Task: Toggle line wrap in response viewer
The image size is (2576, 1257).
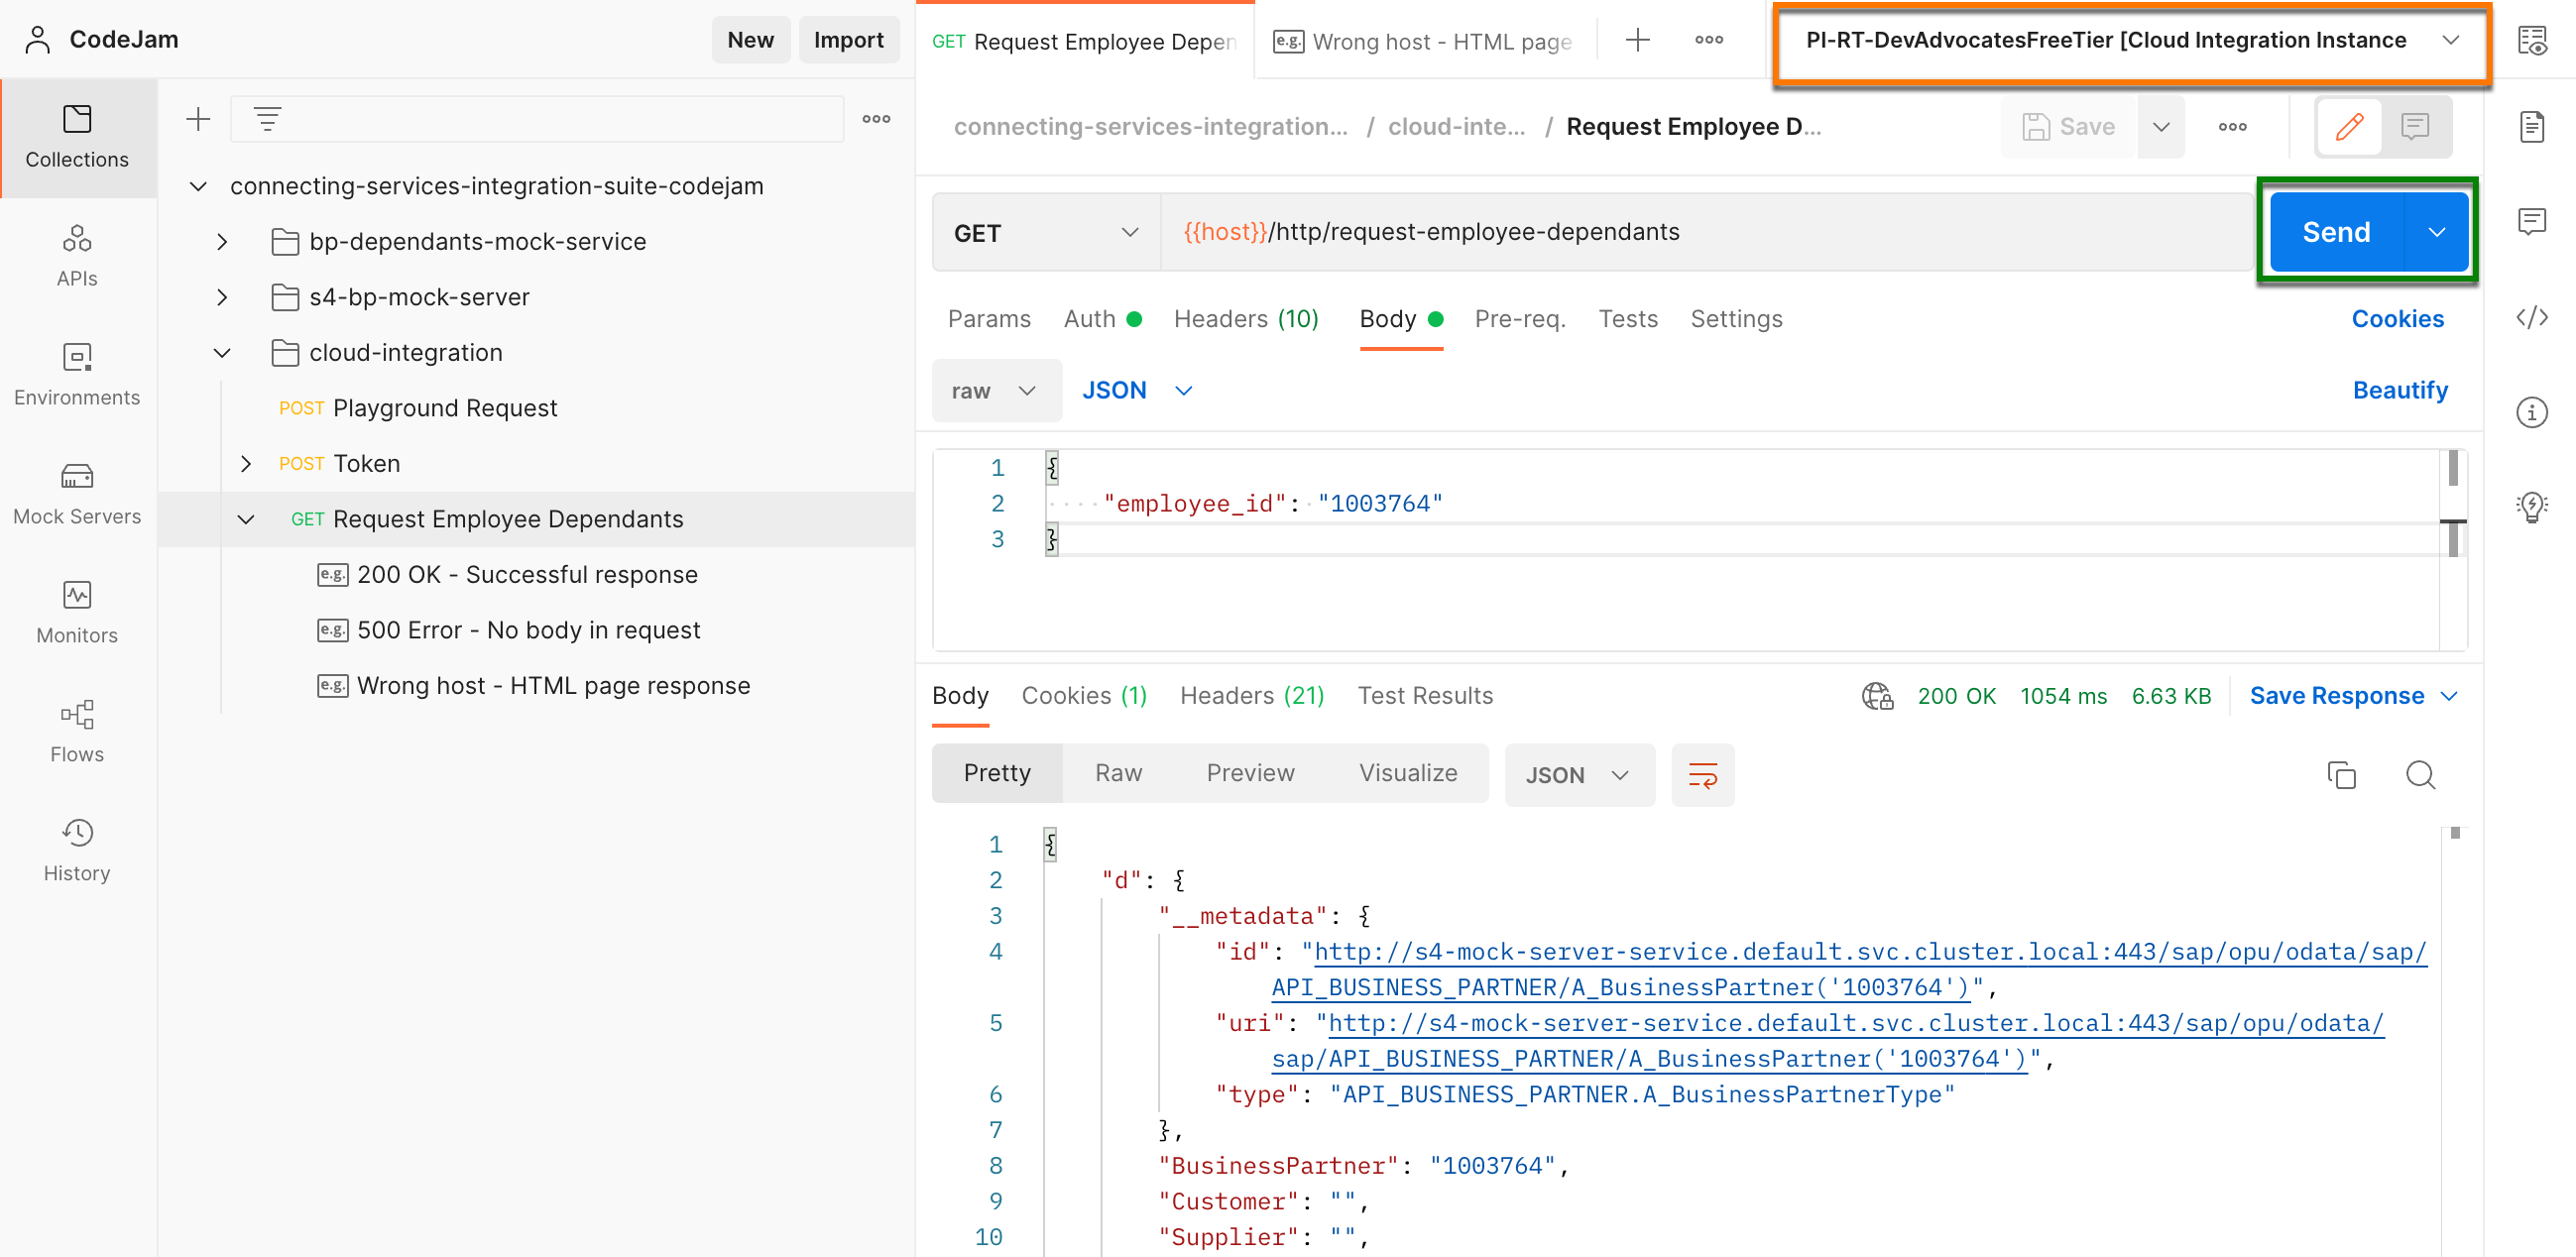Action: click(1702, 774)
